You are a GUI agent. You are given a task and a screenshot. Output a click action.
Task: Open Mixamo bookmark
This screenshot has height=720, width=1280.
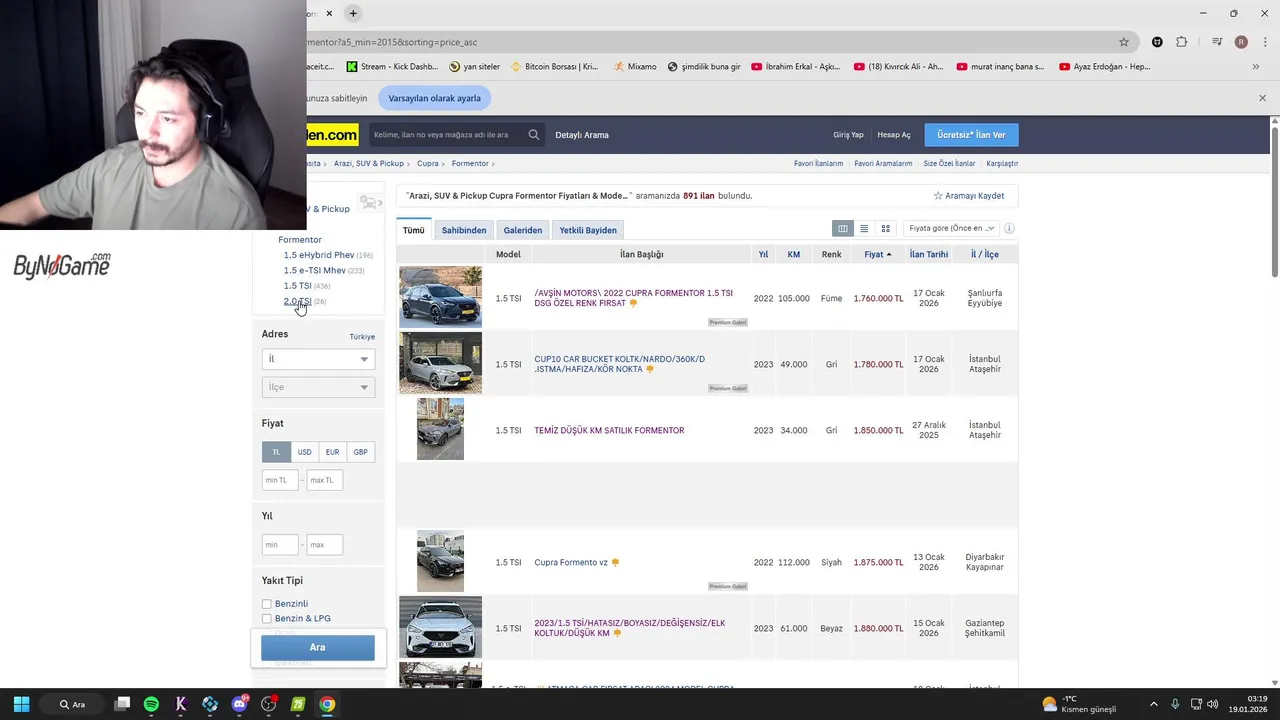tap(635, 67)
